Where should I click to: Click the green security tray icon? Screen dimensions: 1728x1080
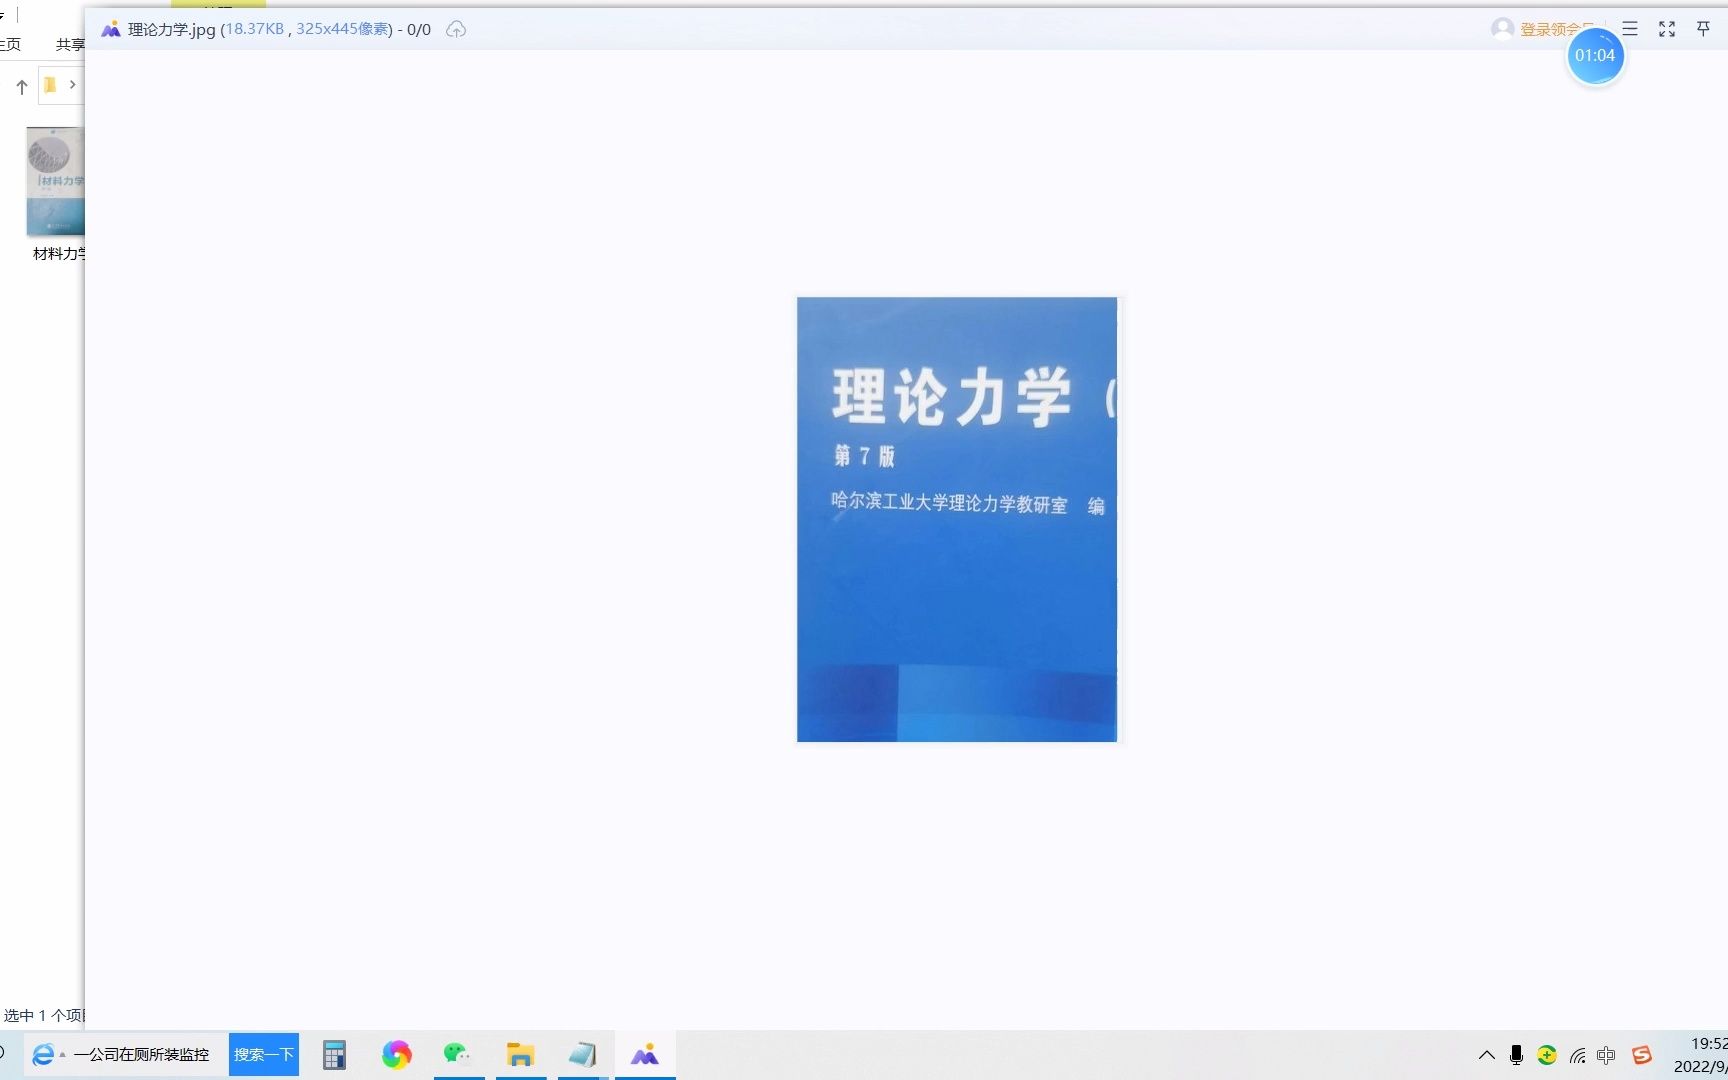(1547, 1055)
